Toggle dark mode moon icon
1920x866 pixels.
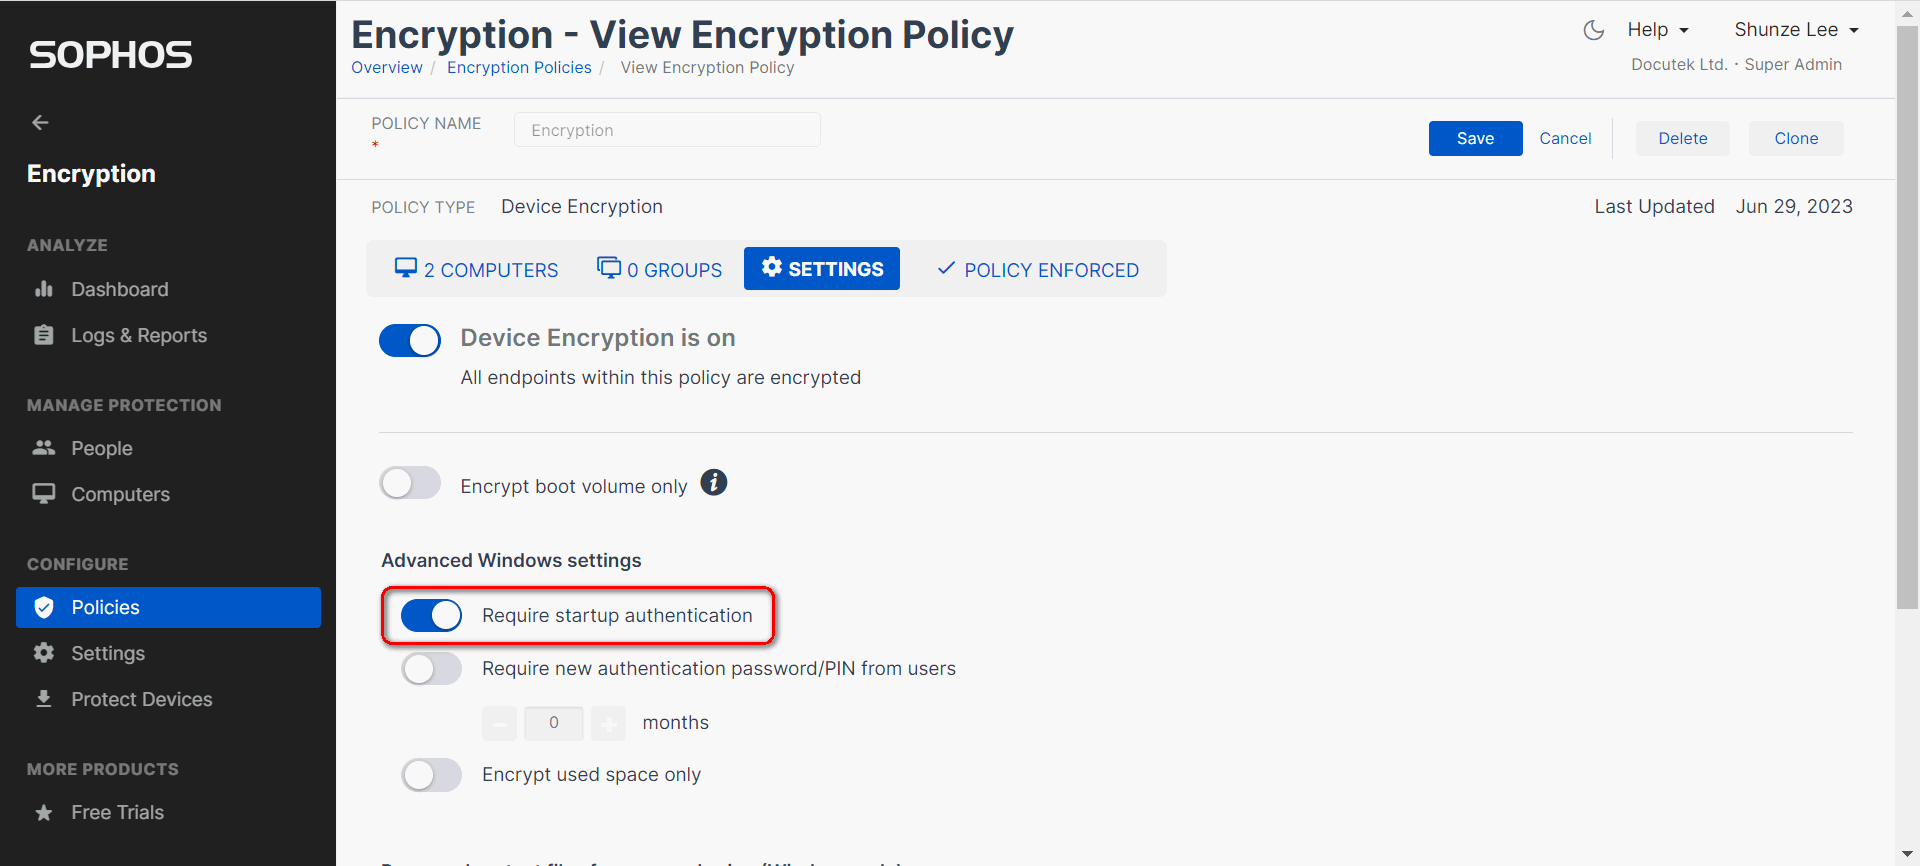click(1594, 30)
